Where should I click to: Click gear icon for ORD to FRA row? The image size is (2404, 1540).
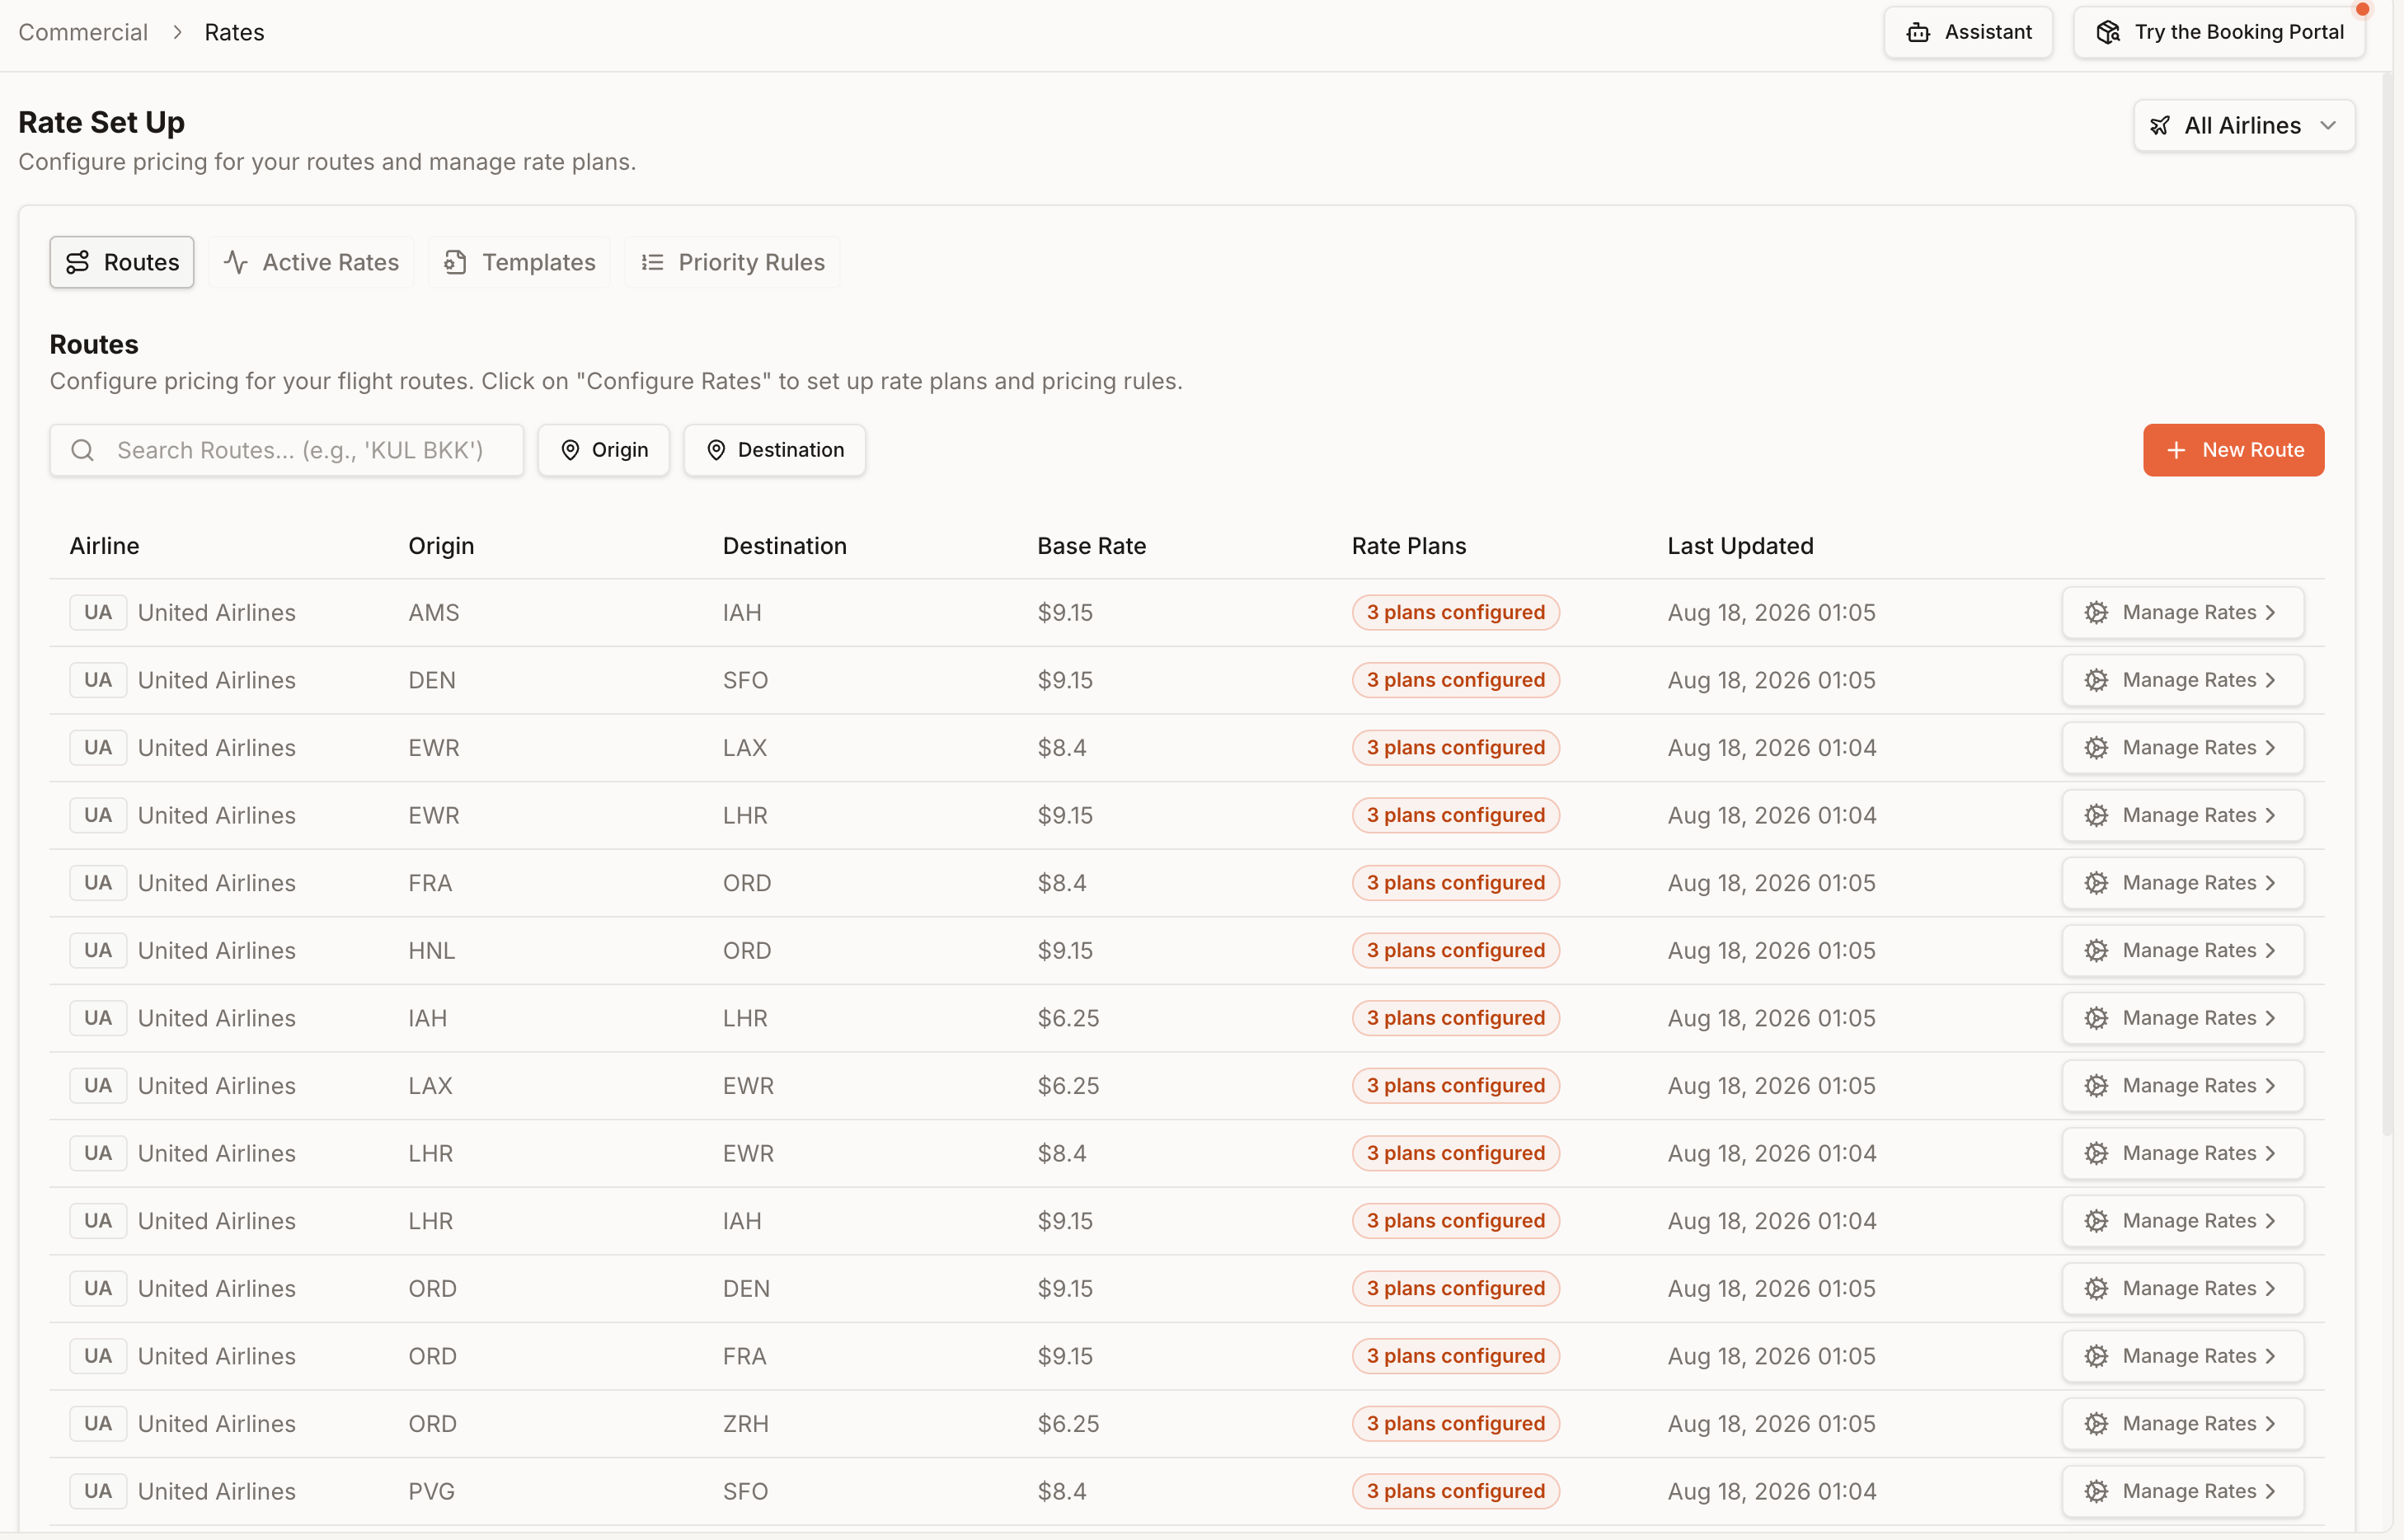point(2096,1356)
